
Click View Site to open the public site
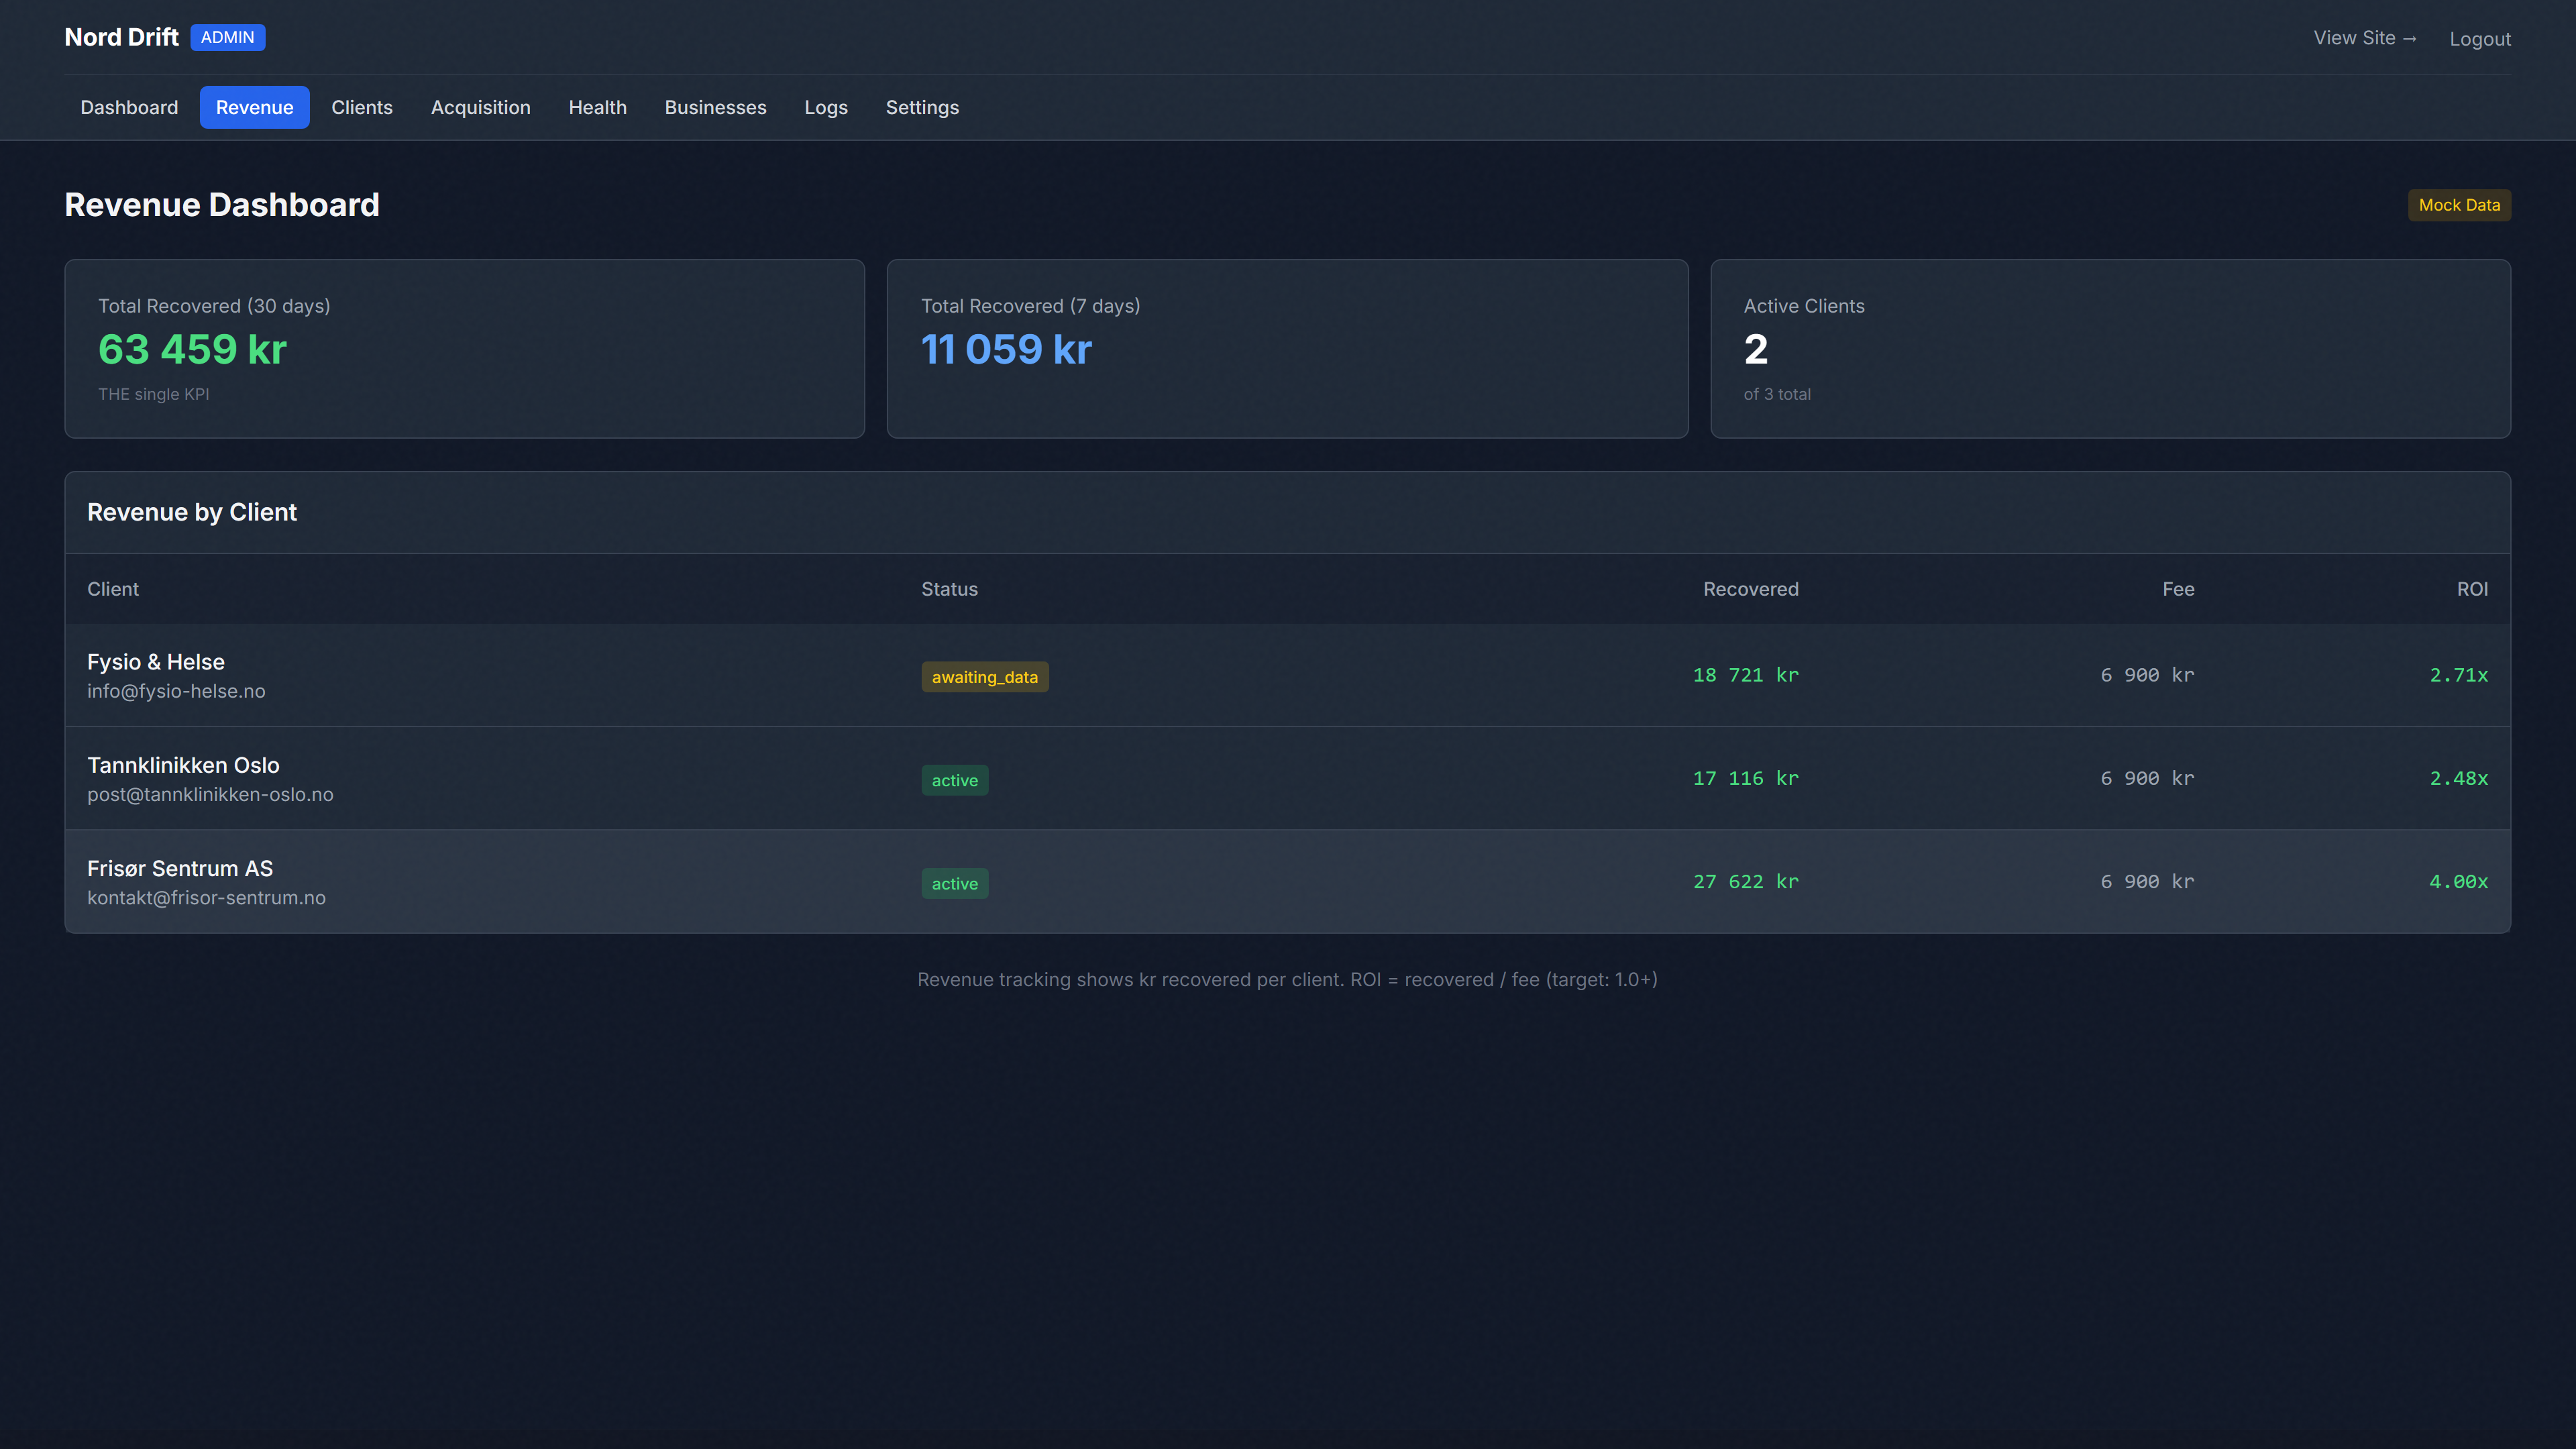pos(2364,38)
